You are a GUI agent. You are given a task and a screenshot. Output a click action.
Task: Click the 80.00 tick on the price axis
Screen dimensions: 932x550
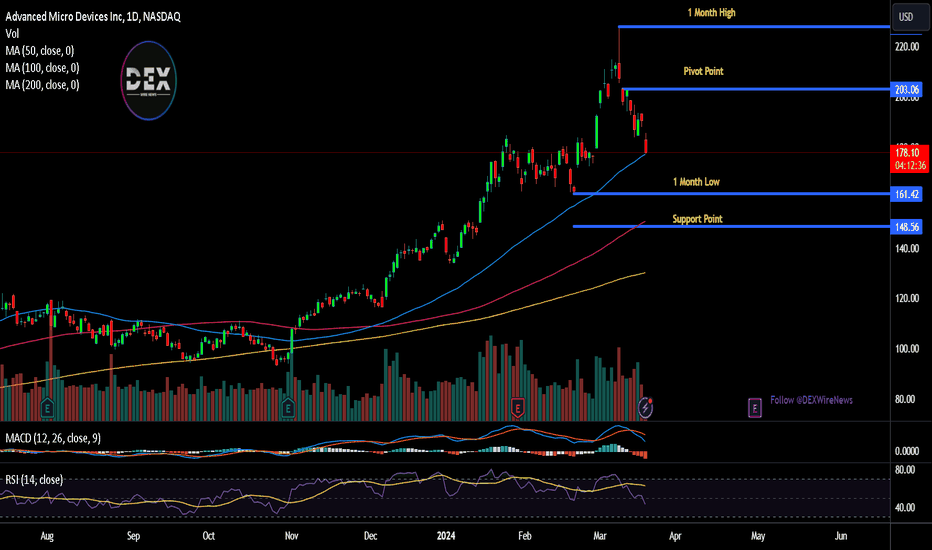coord(905,400)
